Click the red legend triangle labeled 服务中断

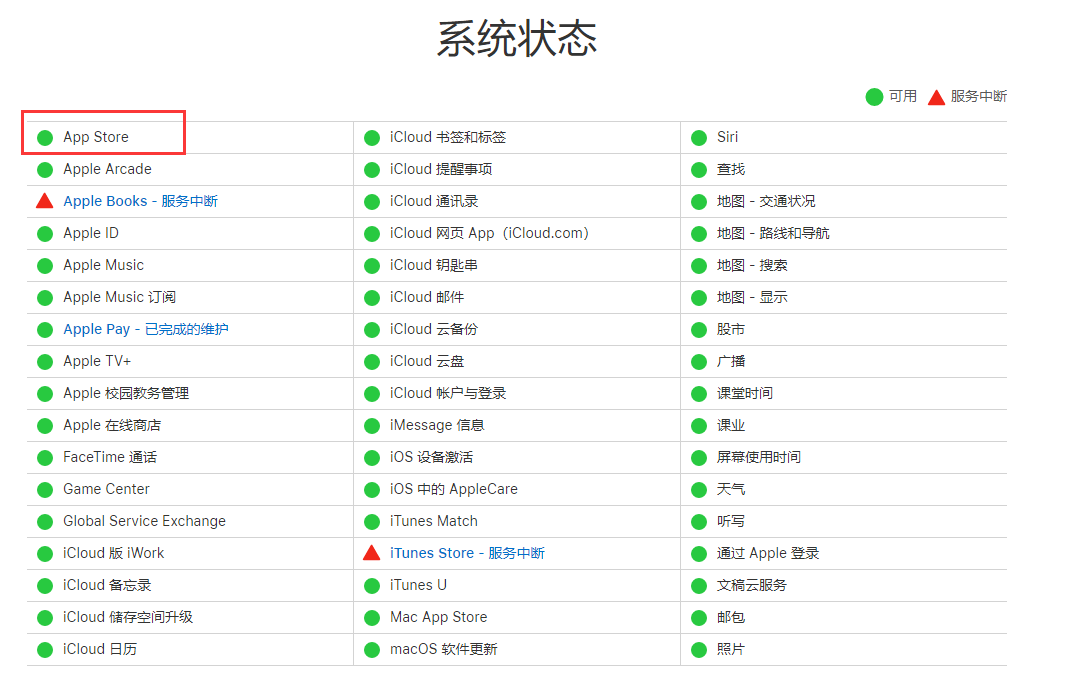[x=936, y=97]
